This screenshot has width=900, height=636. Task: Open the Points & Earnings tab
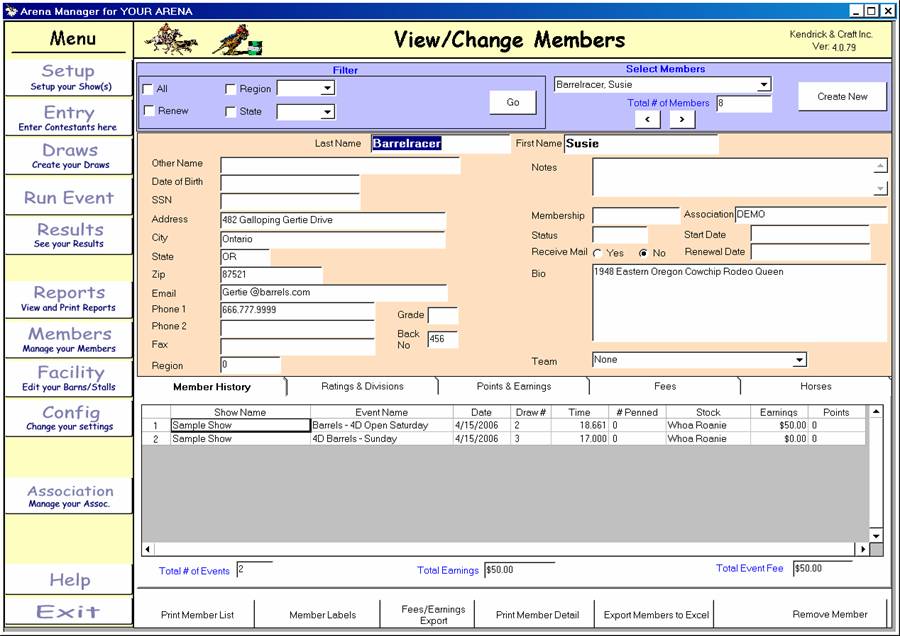(x=514, y=386)
